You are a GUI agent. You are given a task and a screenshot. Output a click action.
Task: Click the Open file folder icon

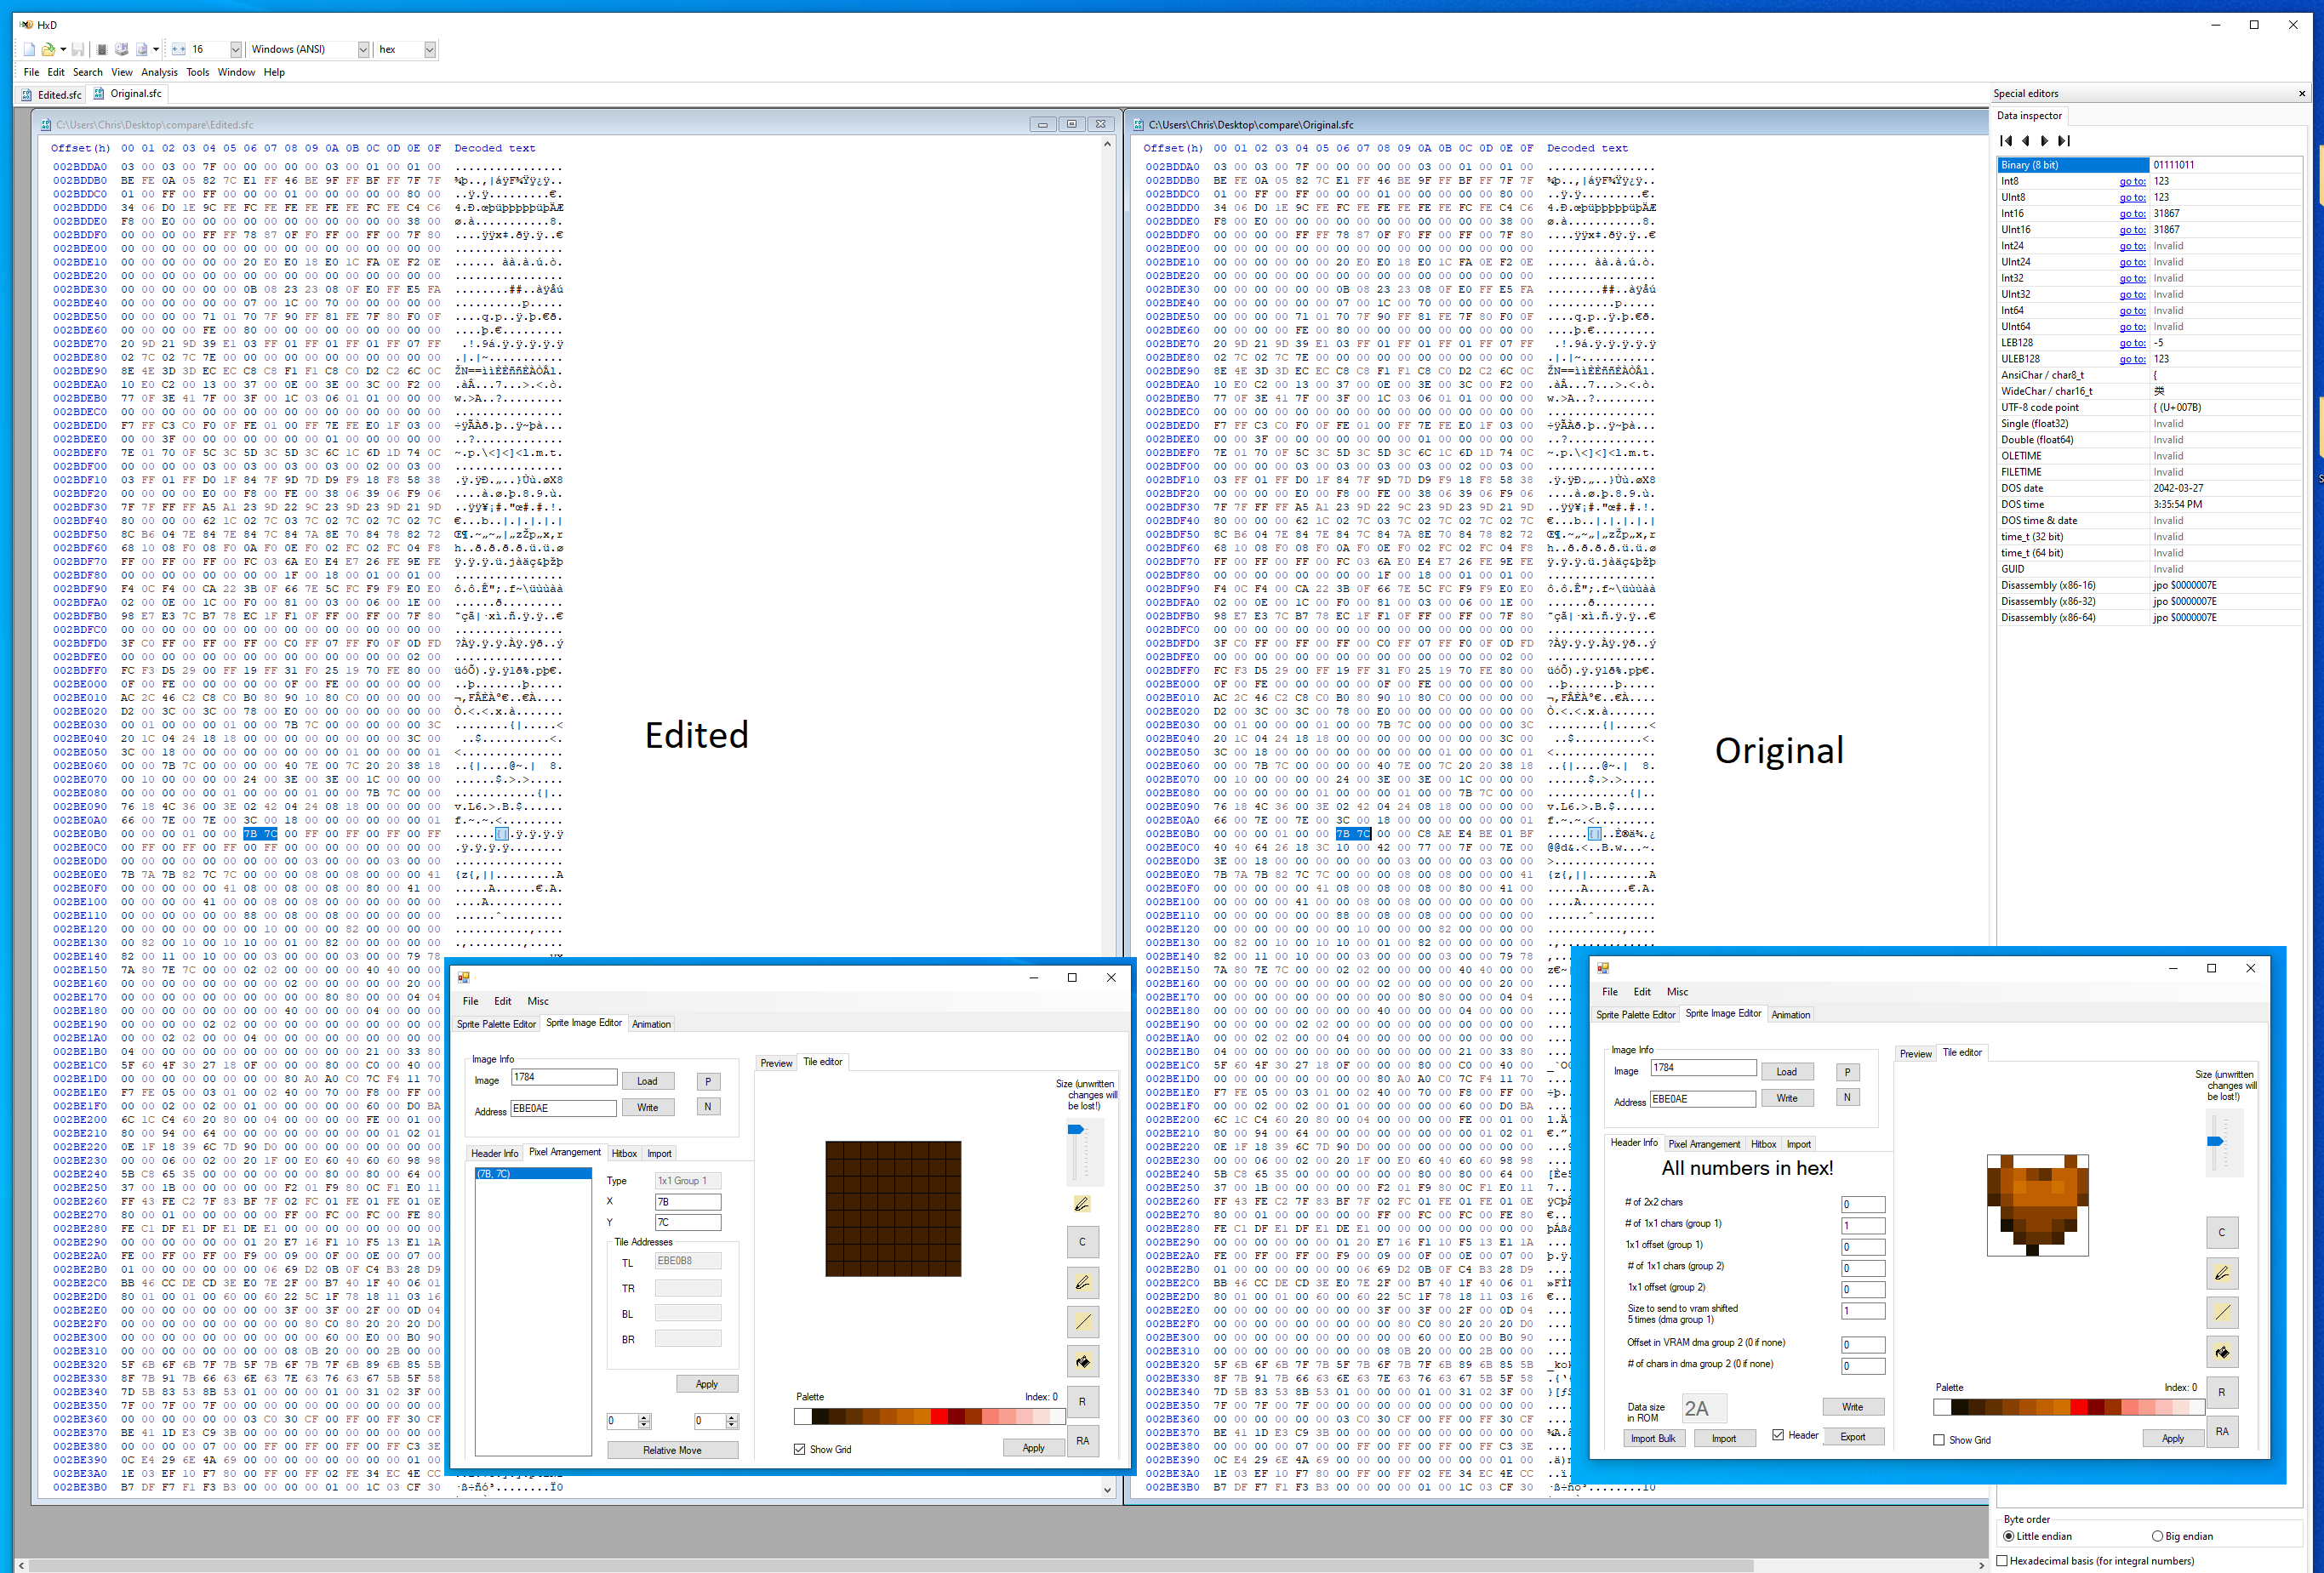(47, 49)
